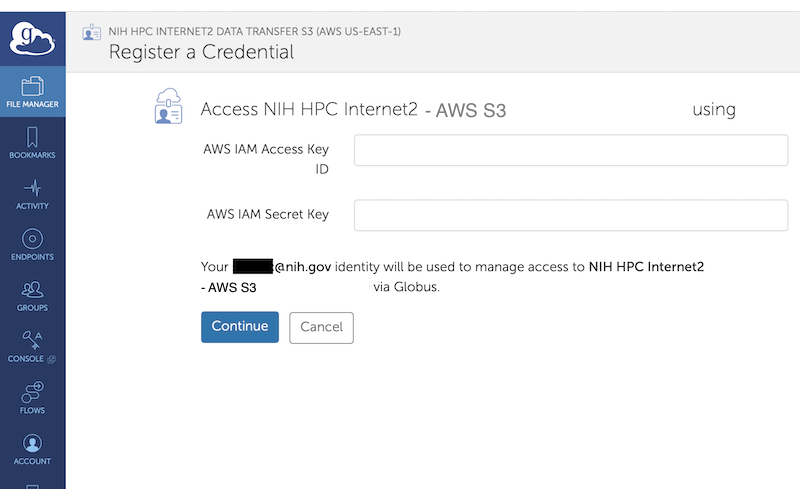The image size is (800, 500).
Task: Open the Groups section
Action: coord(32,296)
